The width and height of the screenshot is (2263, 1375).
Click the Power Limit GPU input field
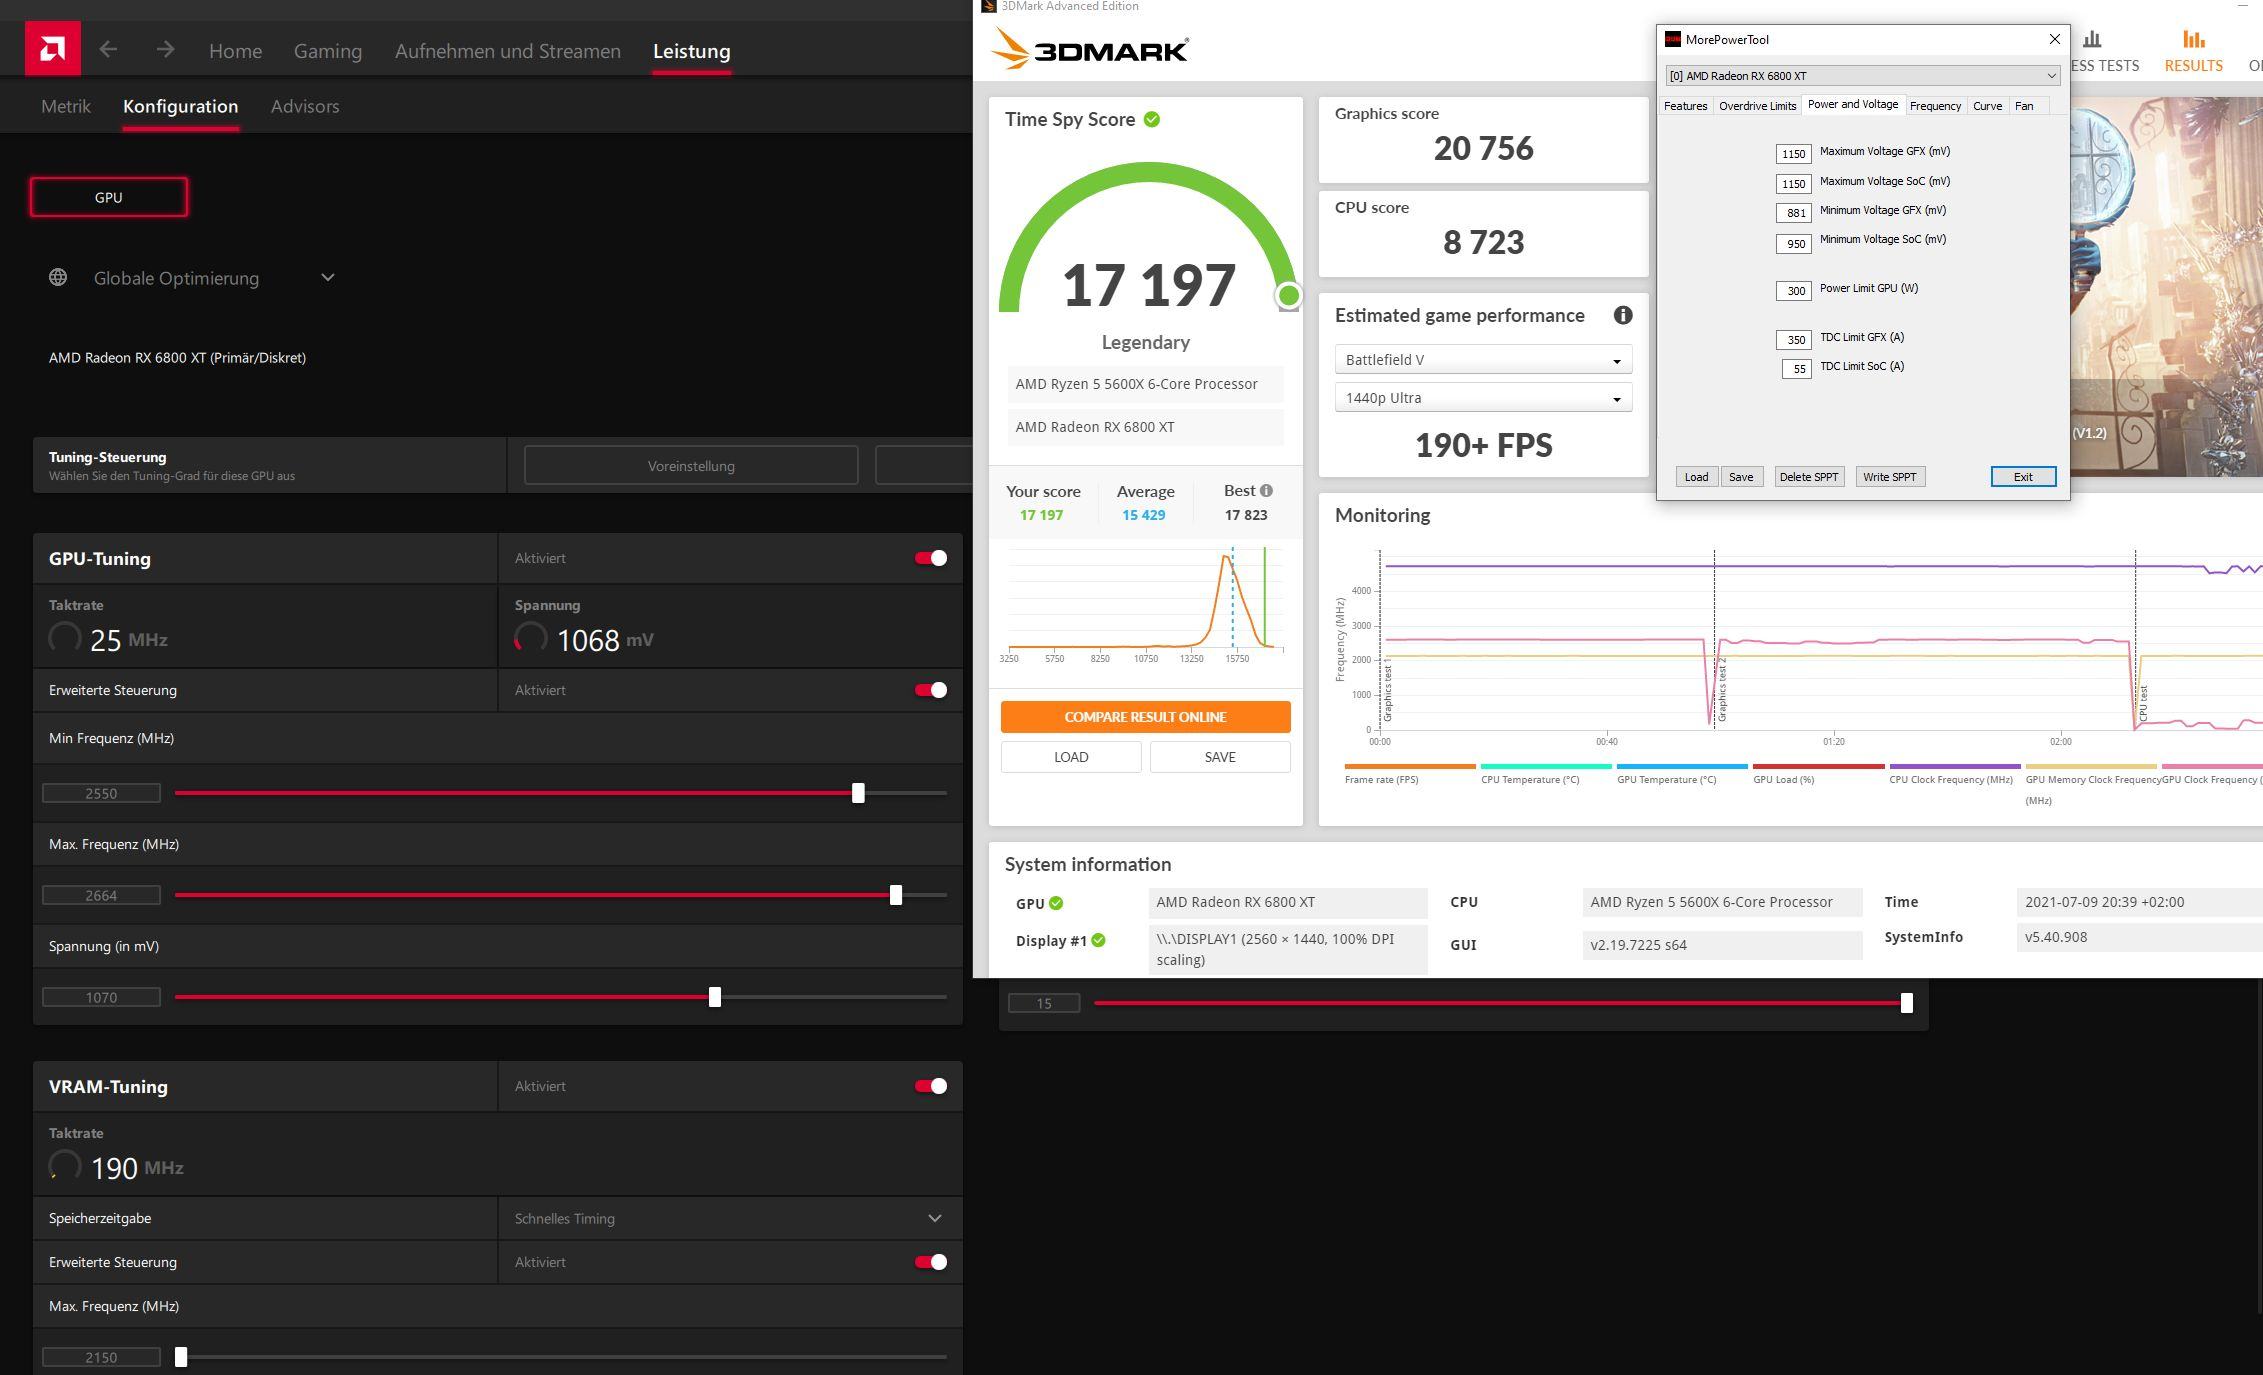[1794, 291]
